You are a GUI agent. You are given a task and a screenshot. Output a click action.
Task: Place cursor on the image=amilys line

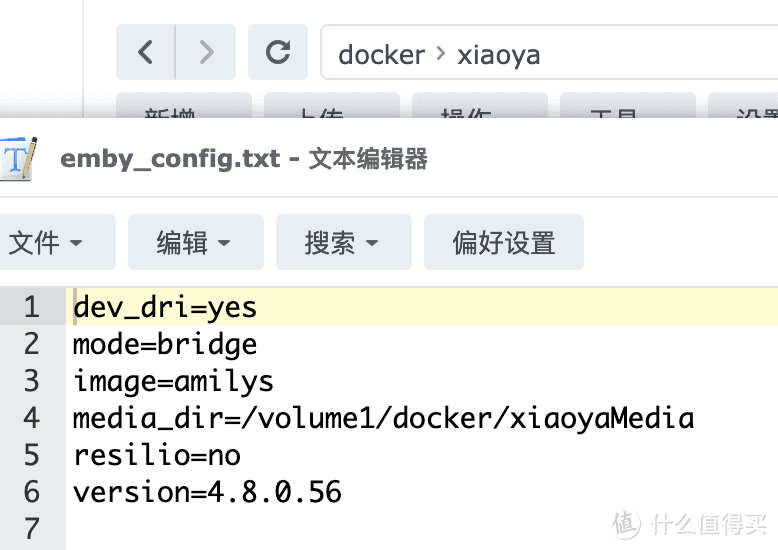(x=173, y=381)
